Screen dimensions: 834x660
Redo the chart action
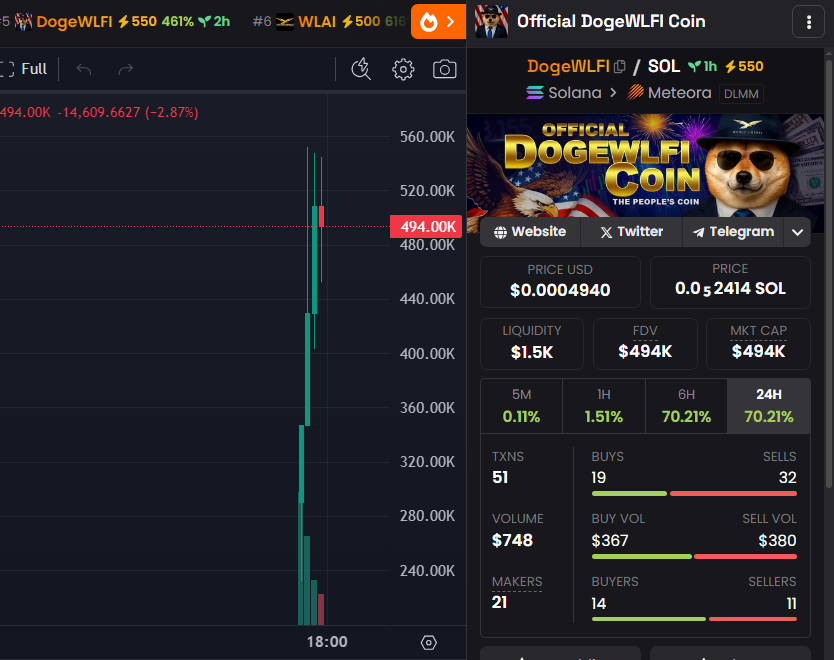[x=126, y=69]
